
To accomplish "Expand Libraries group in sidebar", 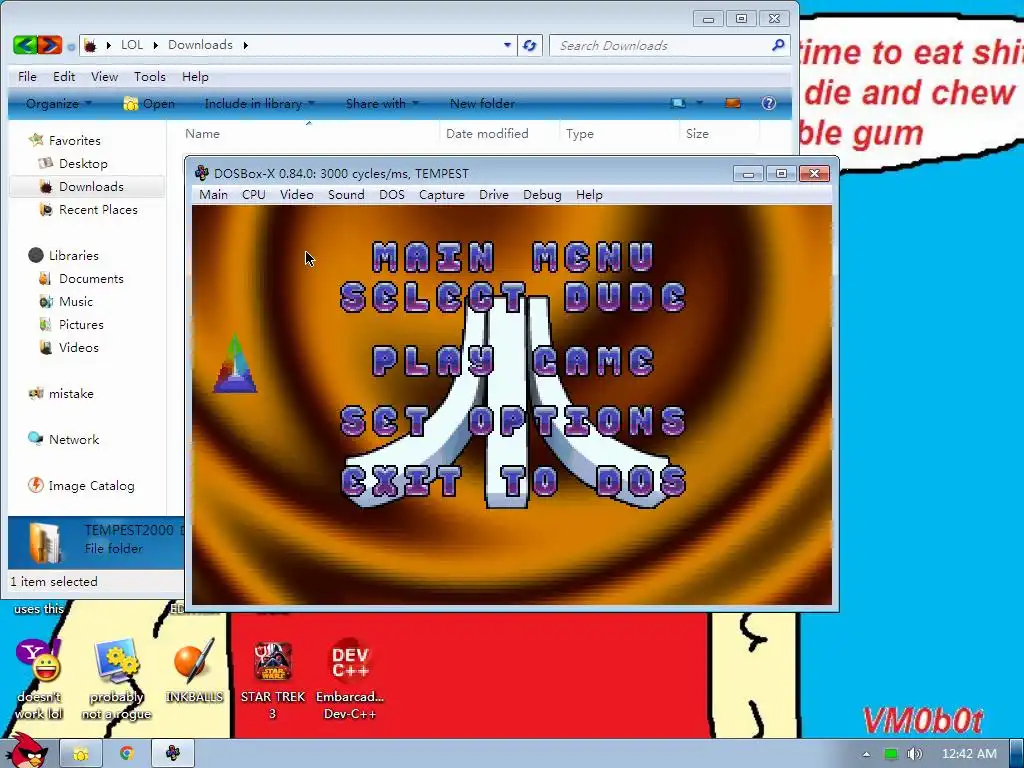I will (73, 255).
